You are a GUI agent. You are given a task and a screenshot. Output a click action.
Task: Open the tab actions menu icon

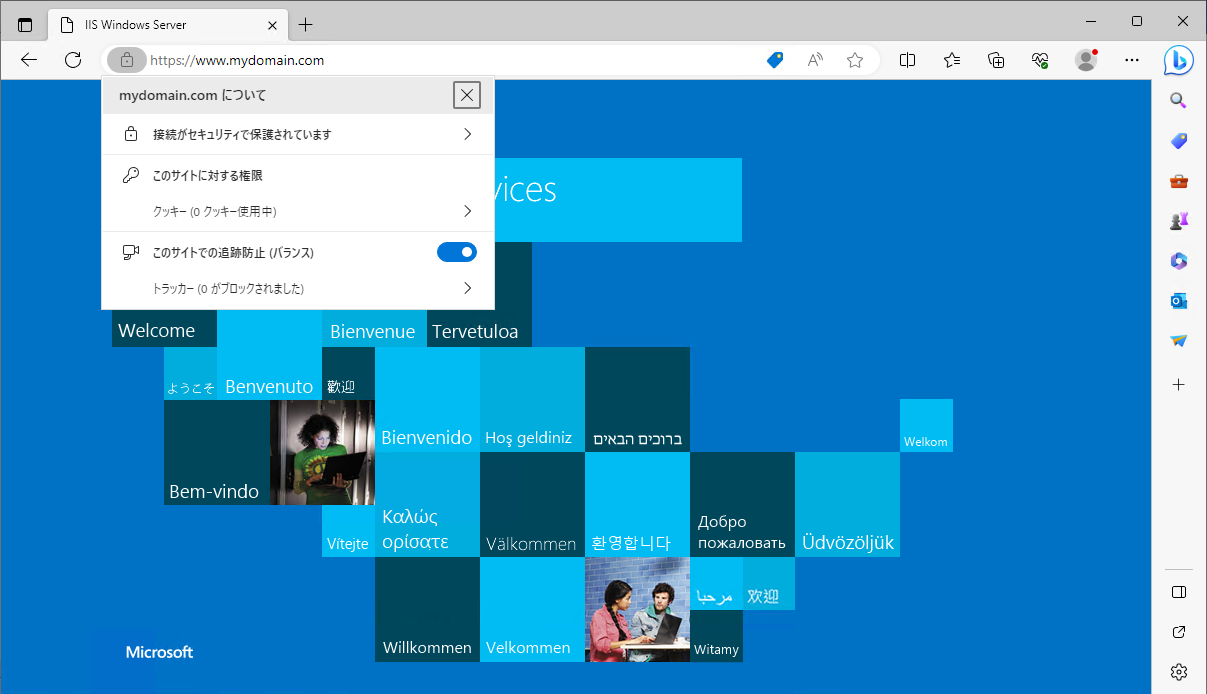click(x=25, y=24)
